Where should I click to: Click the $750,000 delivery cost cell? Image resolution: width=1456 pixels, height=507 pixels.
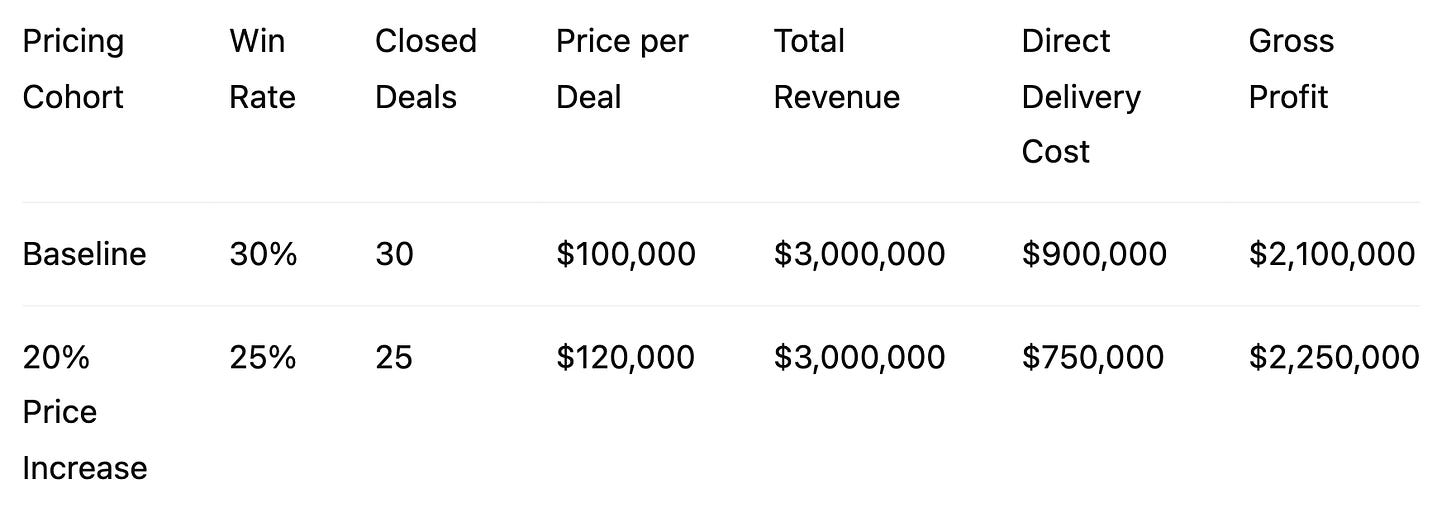coord(1093,357)
